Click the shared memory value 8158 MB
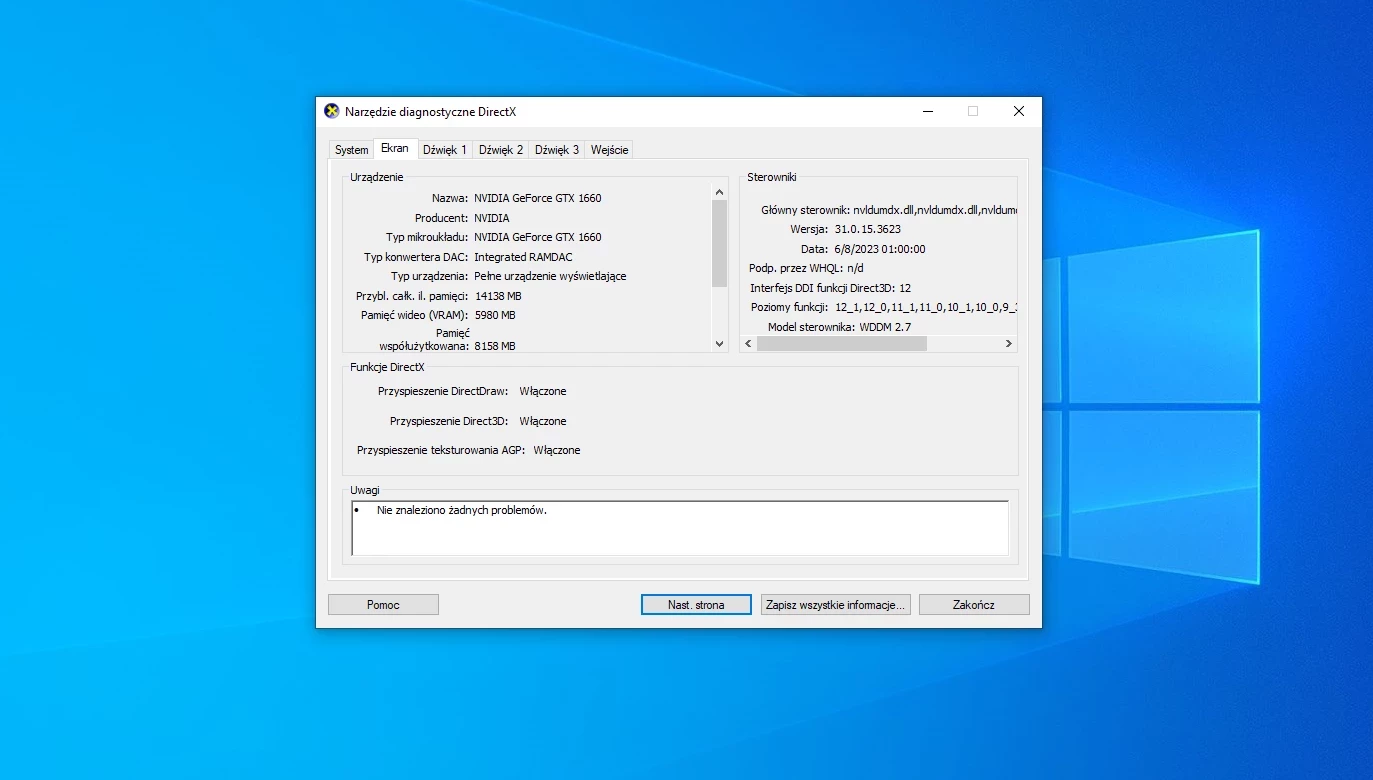The height and width of the screenshot is (780, 1373). point(495,346)
